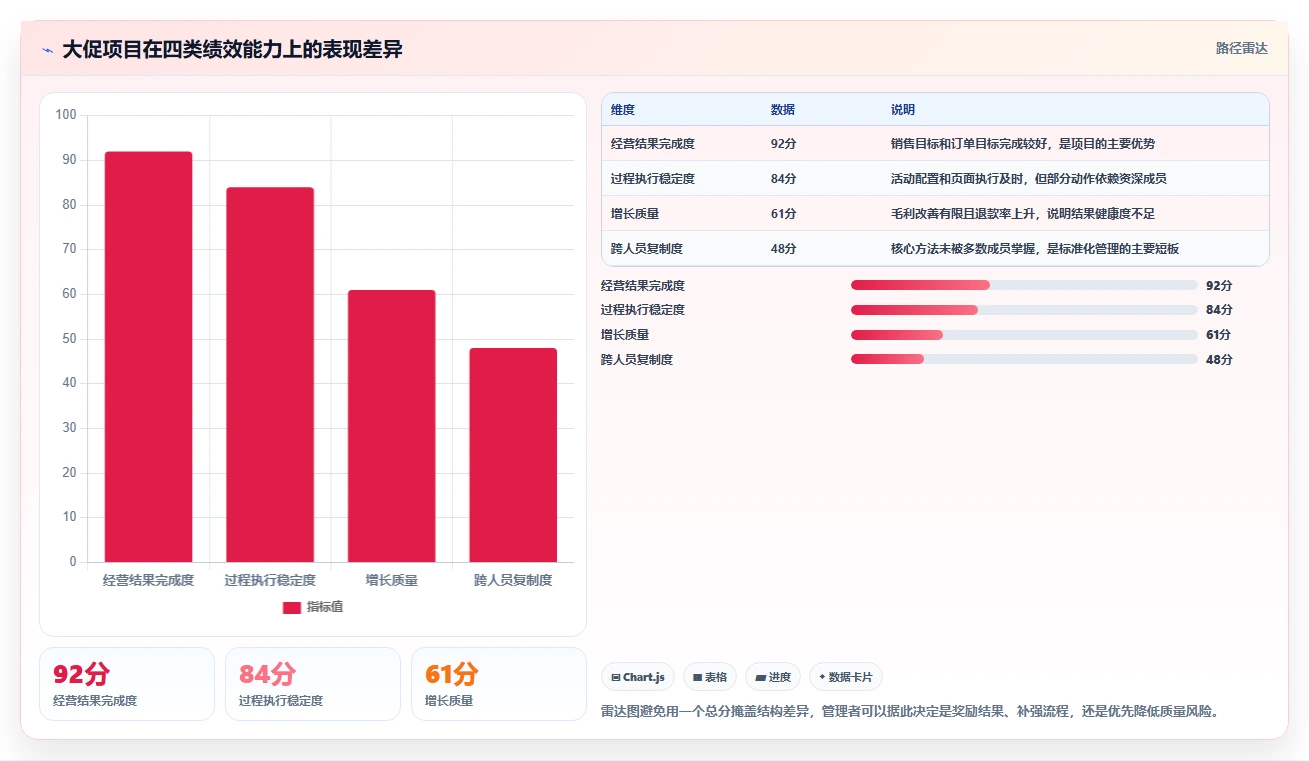Viewport: 1309px width, 761px height.
Task: Click the y-axis value 100
Action: click(x=66, y=115)
